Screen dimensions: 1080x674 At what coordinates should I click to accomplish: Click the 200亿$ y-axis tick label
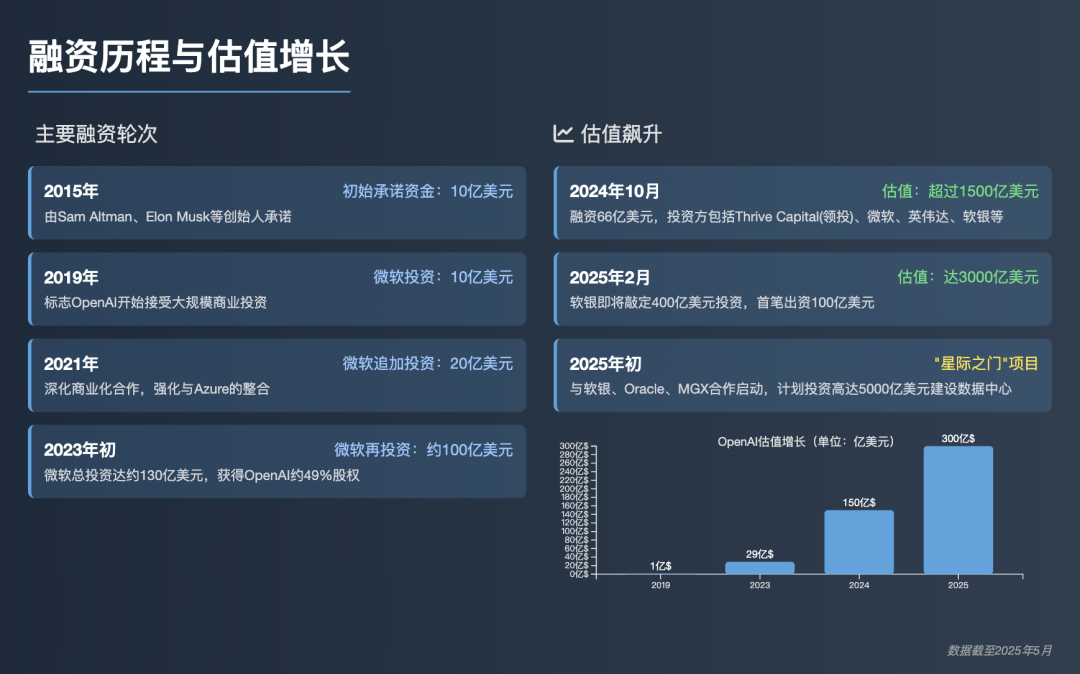[x=574, y=489]
